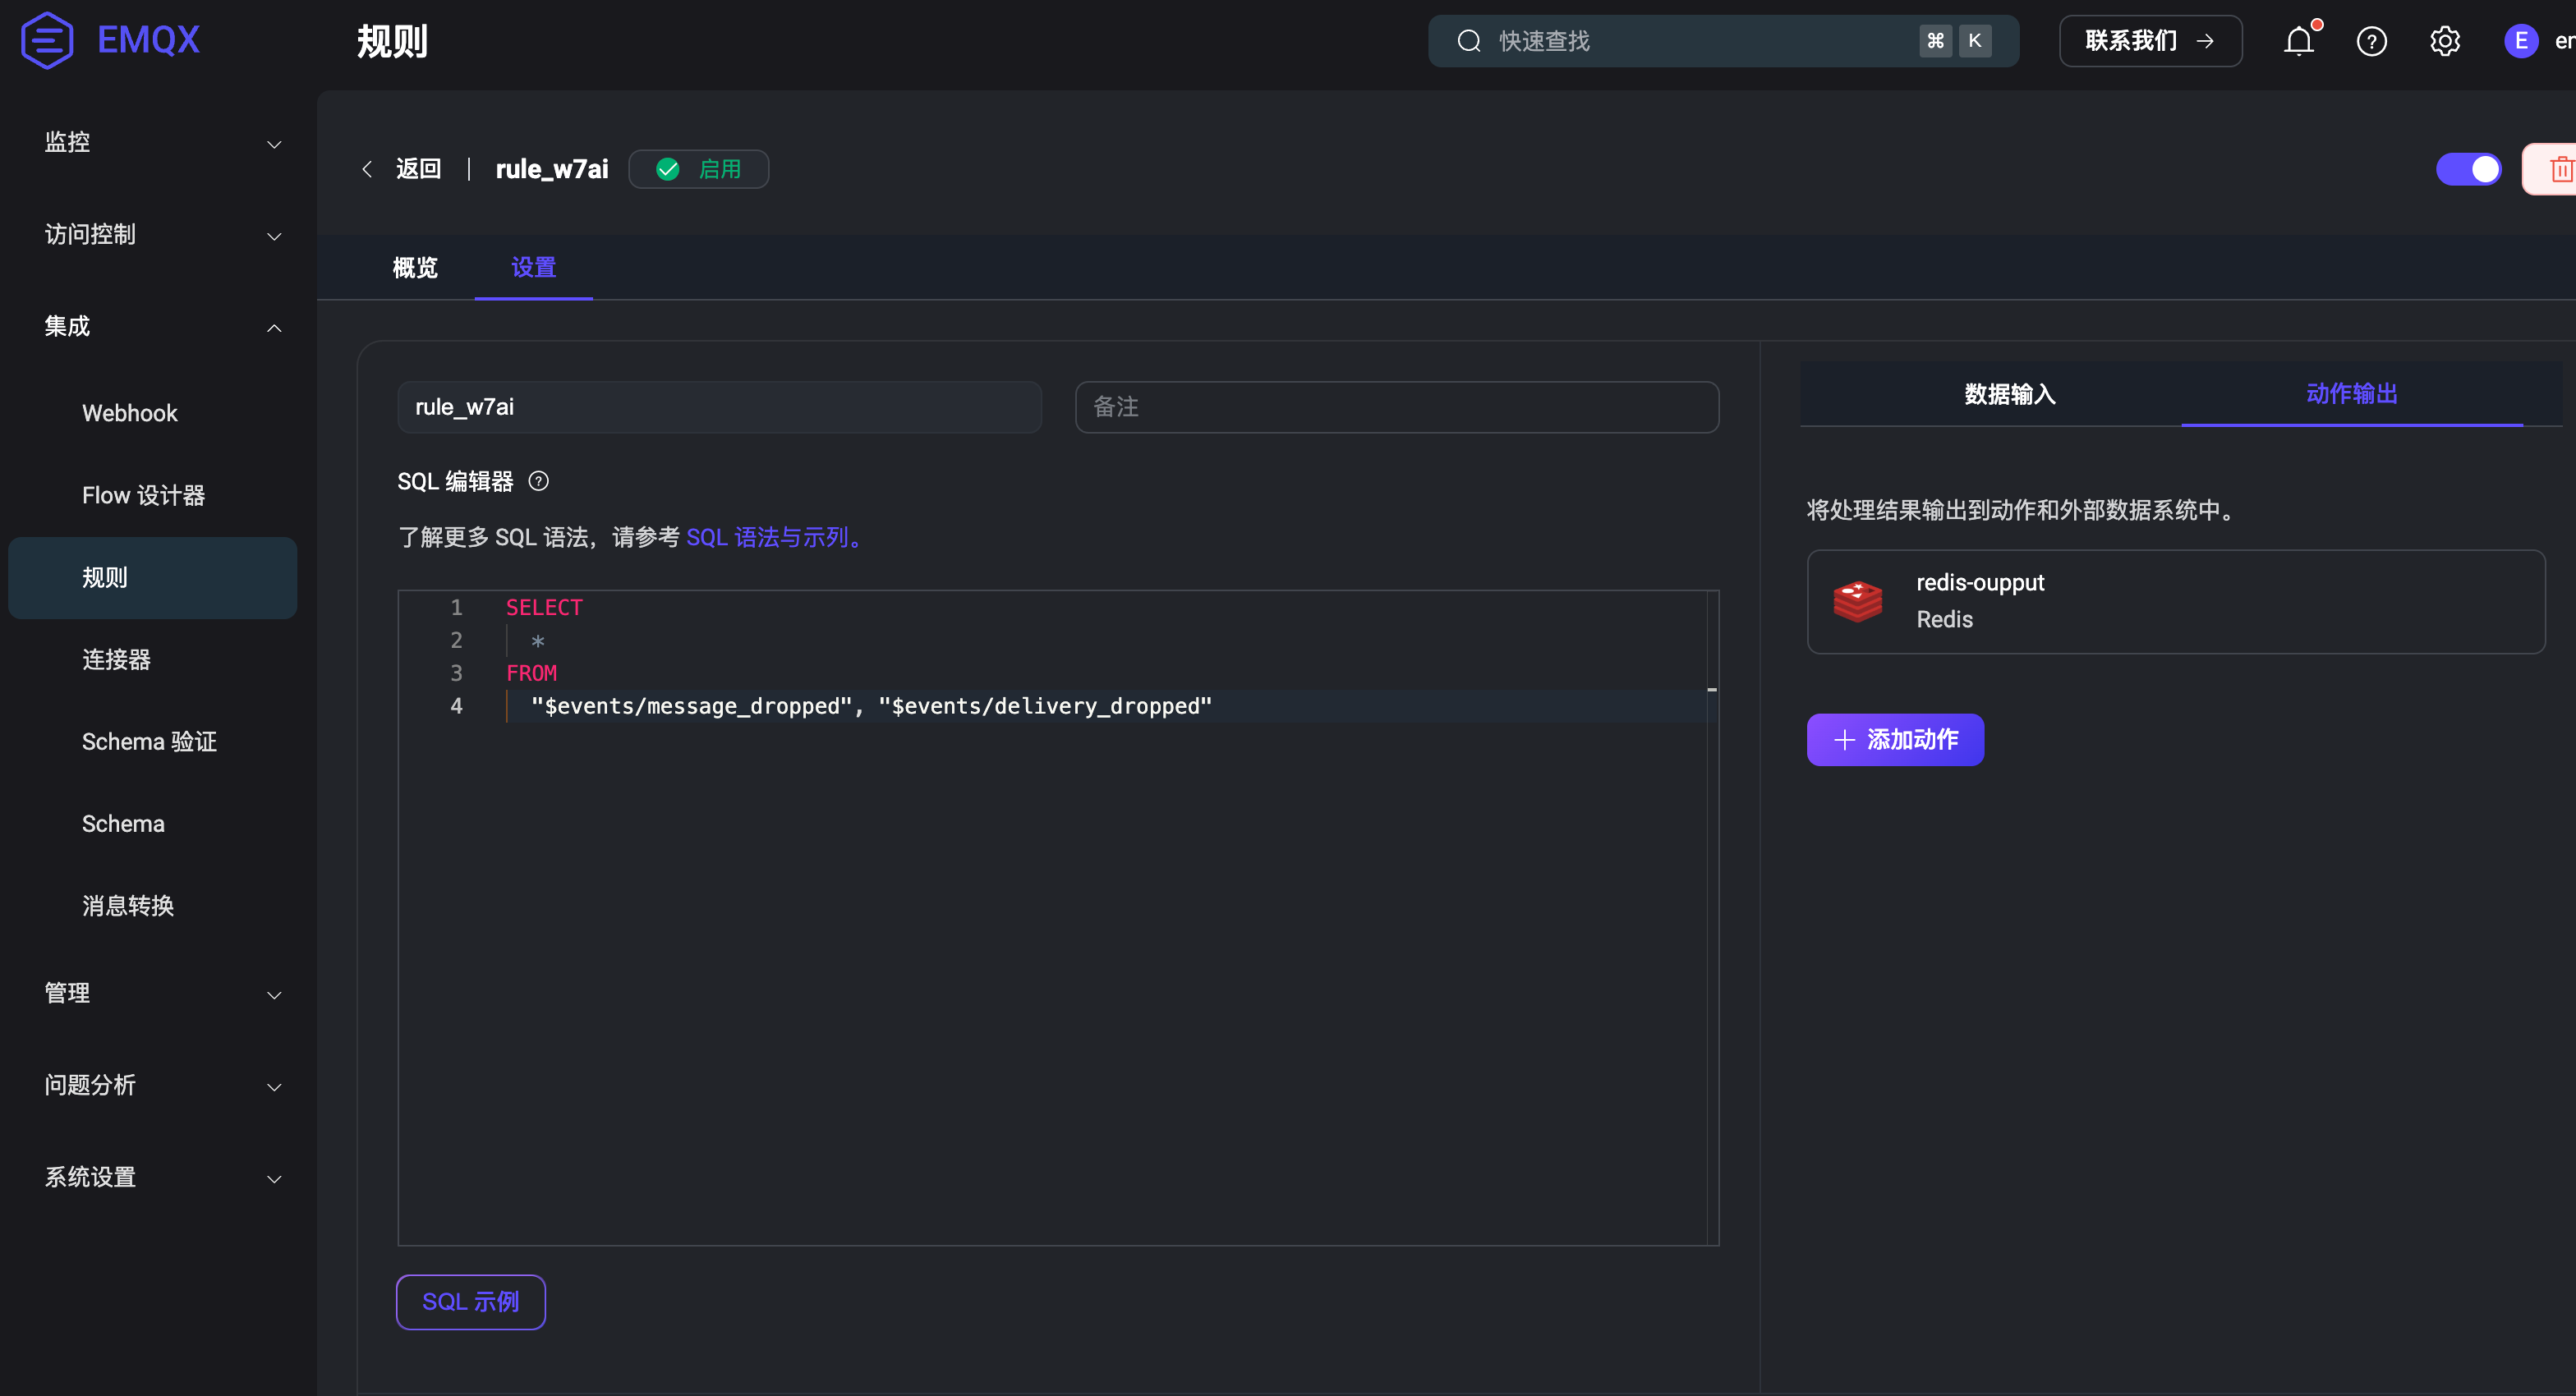Click the SQL editor help icon
Screen dimensions: 2576x1396
pyautogui.click(x=538, y=481)
